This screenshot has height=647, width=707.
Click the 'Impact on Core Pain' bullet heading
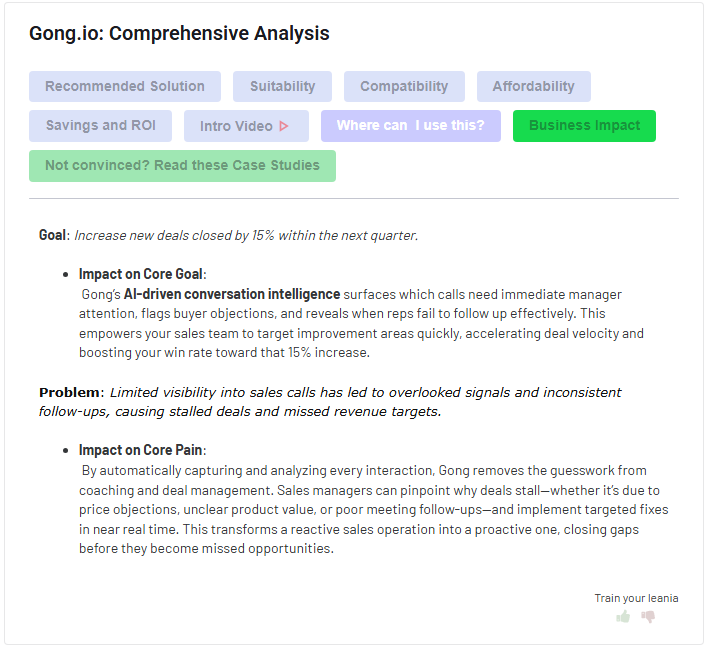[142, 450]
